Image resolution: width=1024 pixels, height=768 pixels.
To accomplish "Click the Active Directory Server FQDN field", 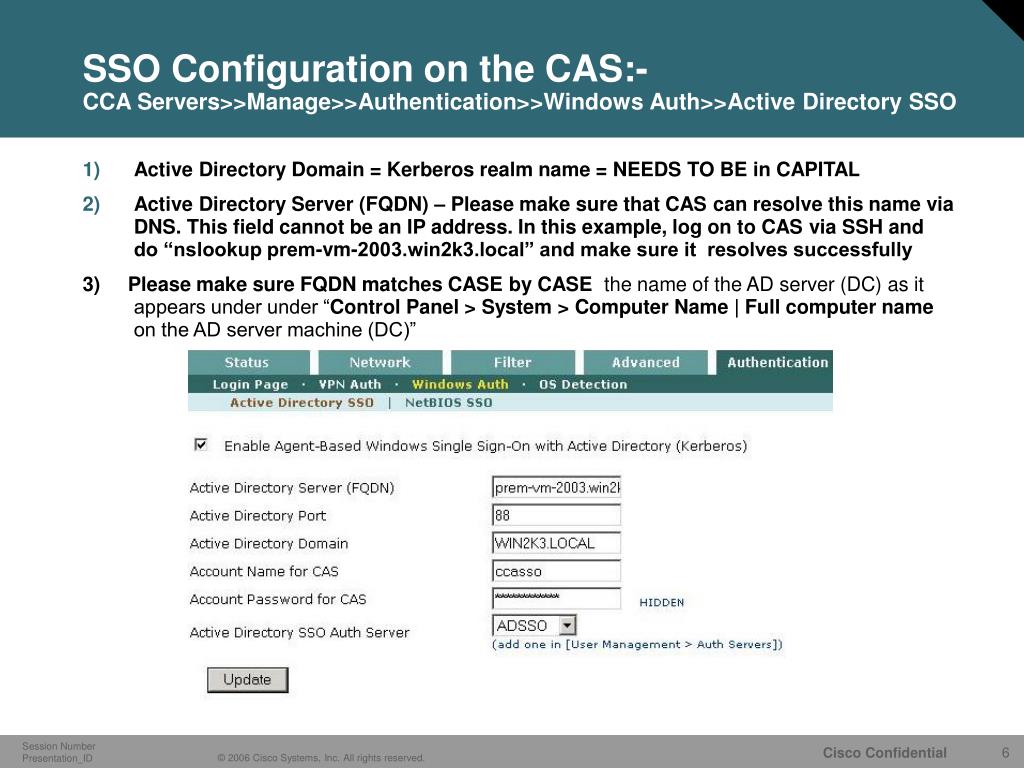I will pyautogui.click(x=556, y=487).
